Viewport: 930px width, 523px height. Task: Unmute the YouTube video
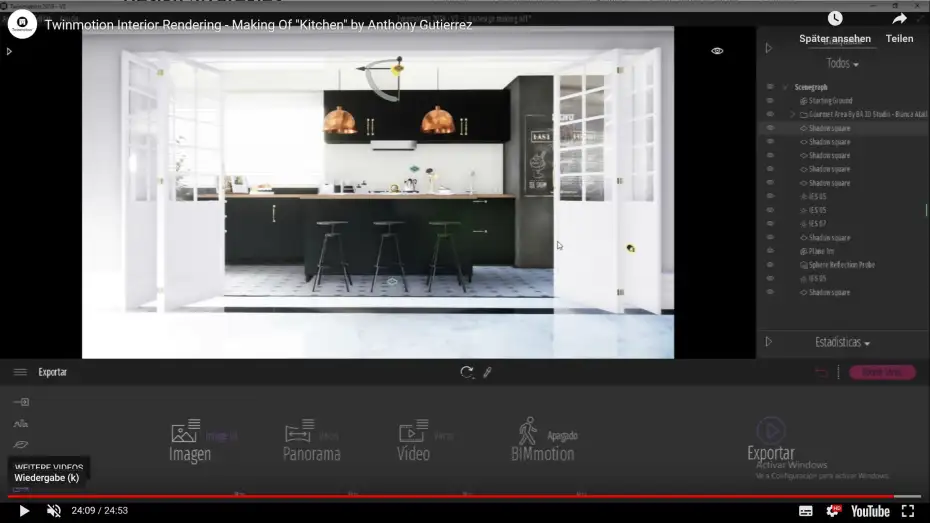coord(54,511)
